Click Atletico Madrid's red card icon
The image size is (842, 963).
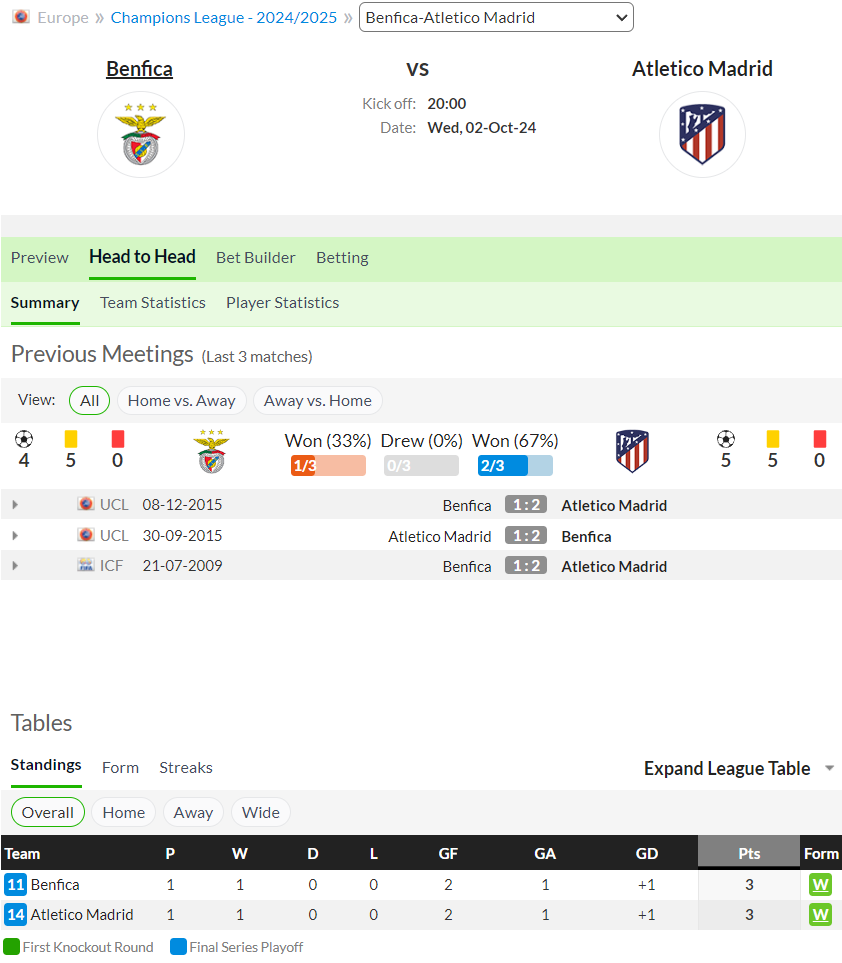pos(819,439)
